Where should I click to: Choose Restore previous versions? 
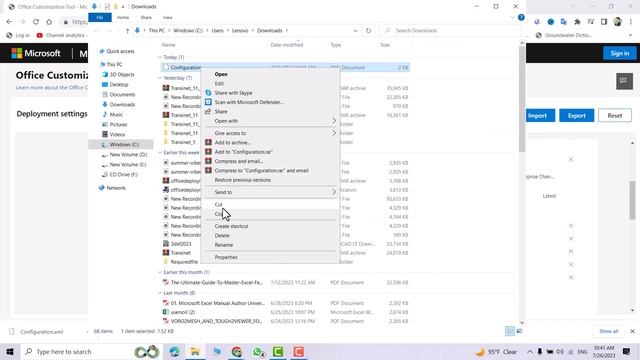[x=242, y=180]
